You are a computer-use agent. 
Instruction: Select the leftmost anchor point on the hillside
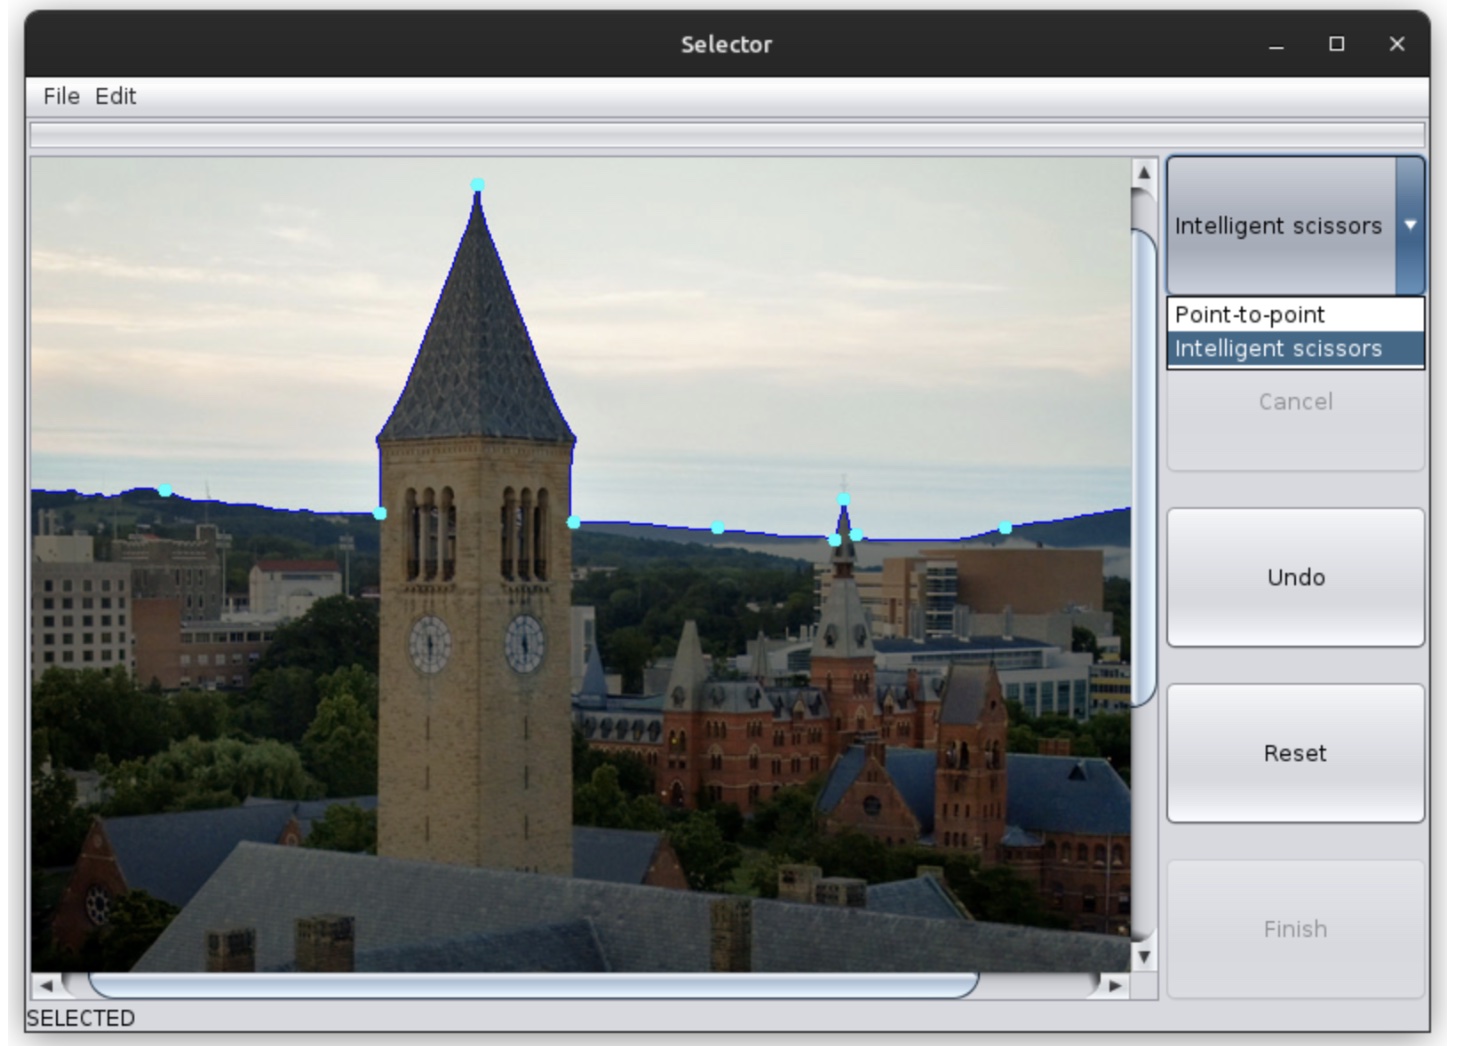[165, 491]
